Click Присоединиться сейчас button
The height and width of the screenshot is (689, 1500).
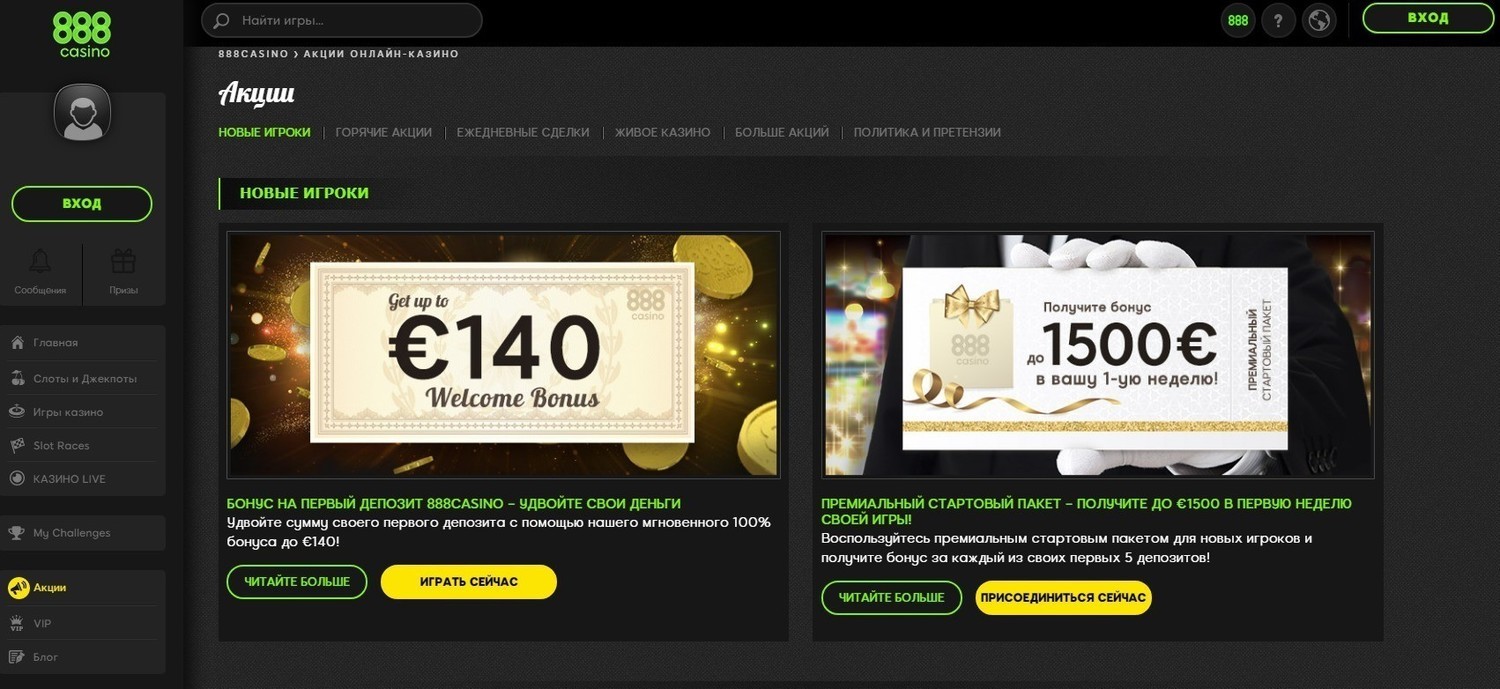point(1063,598)
